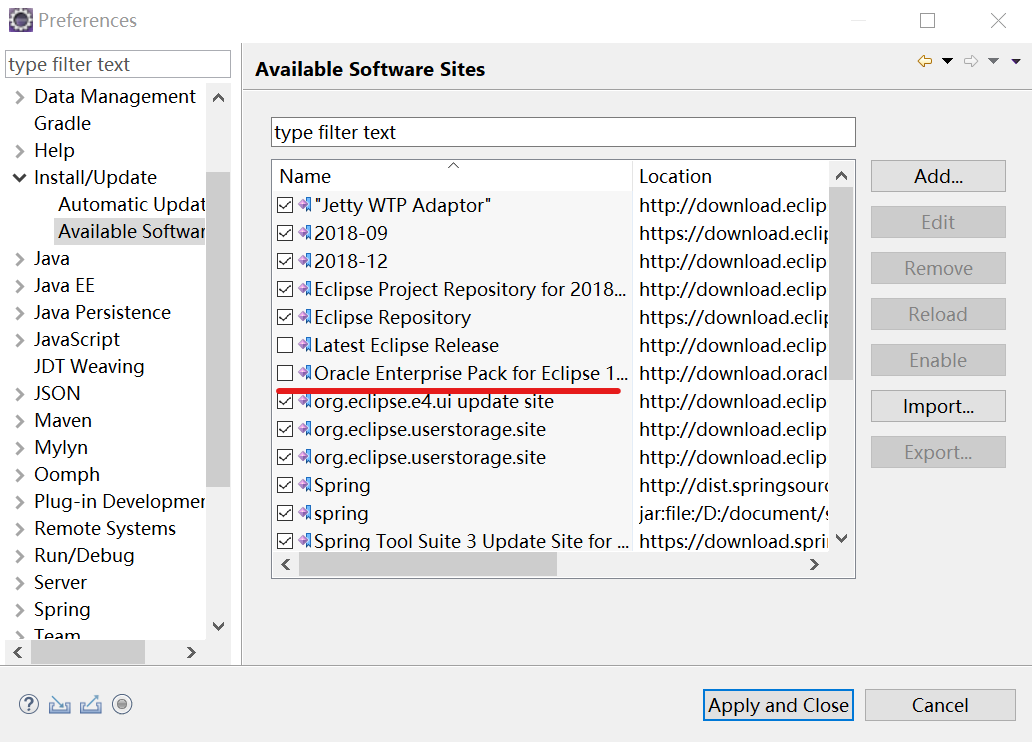The height and width of the screenshot is (742, 1032).
Task: Toggle org.eclipse.e4.ui update site checkbox
Action: coord(285,401)
